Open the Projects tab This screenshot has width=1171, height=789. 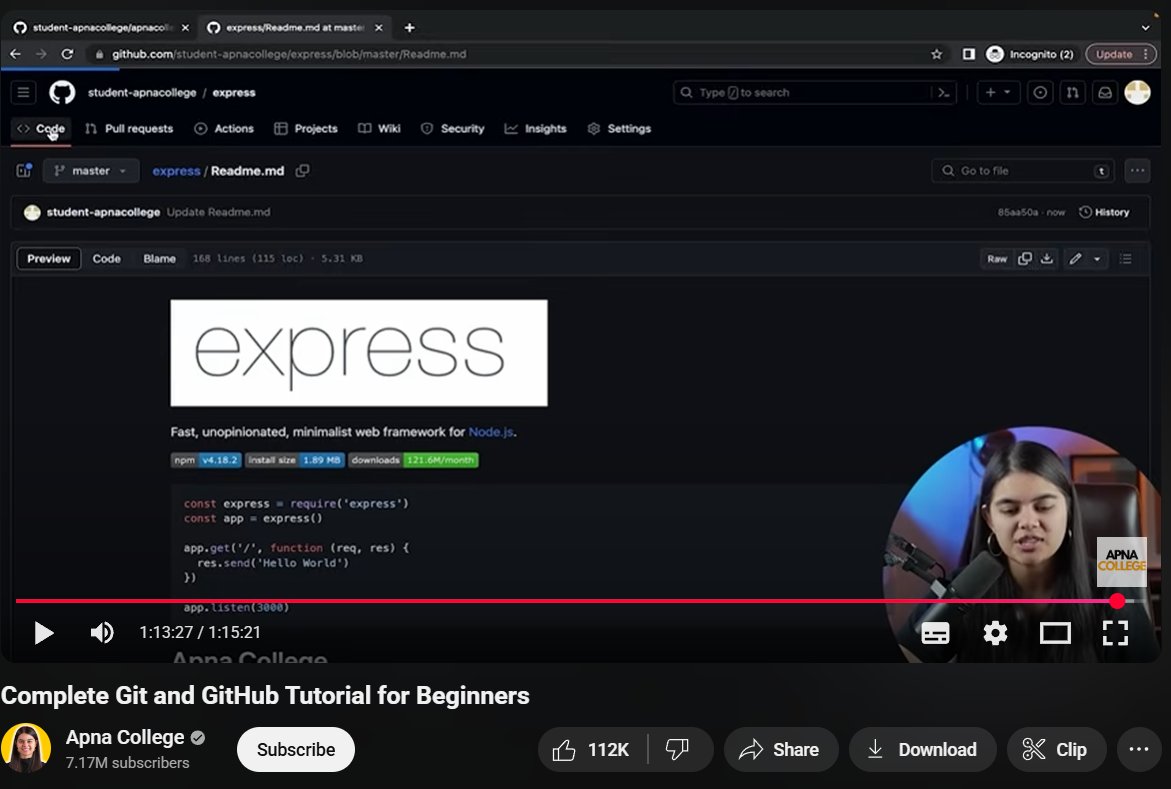306,129
